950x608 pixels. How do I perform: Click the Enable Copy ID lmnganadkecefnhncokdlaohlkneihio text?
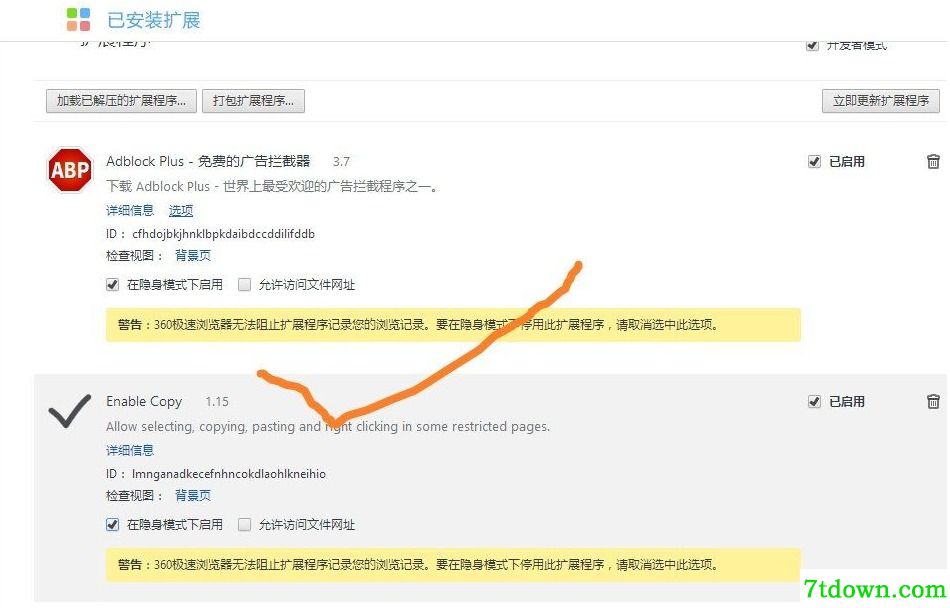[x=229, y=474]
